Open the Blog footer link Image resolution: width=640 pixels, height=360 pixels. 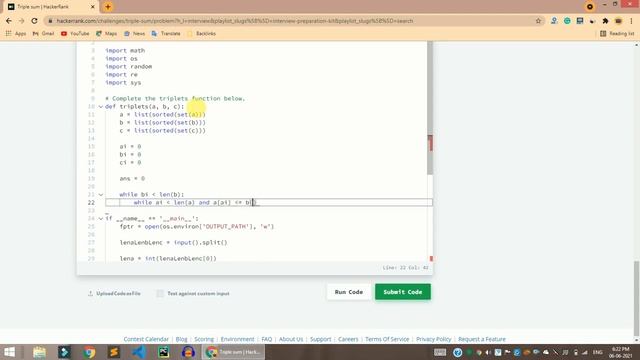coord(182,339)
